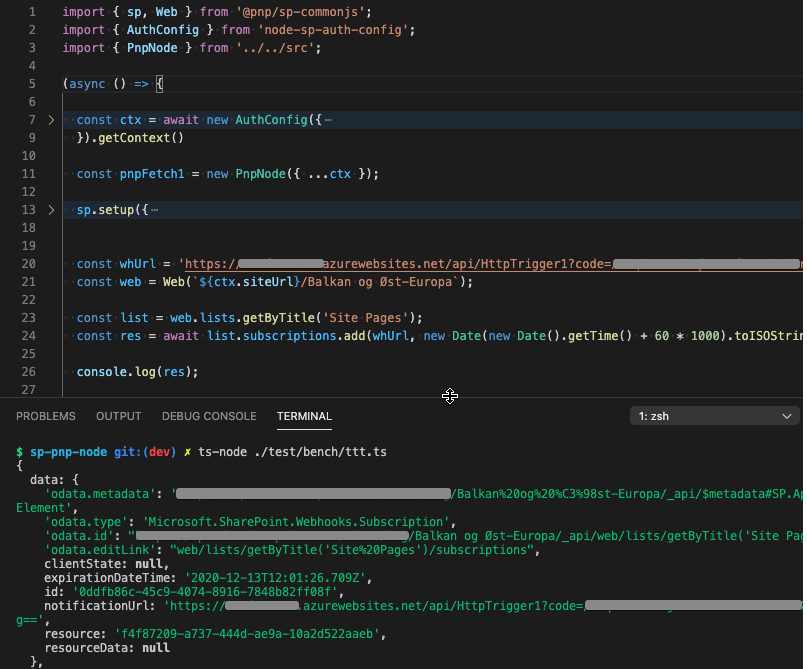Click 'odata.metadata' key in terminal output

click(x=100, y=494)
